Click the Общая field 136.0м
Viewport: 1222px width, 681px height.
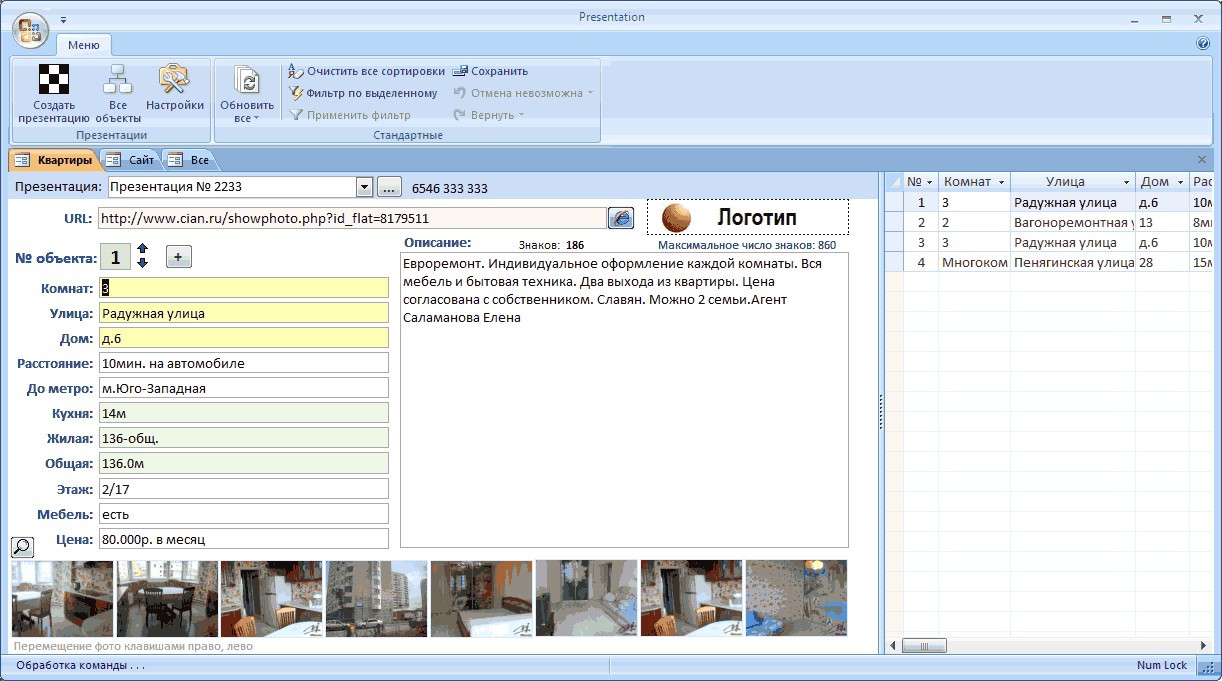click(243, 464)
